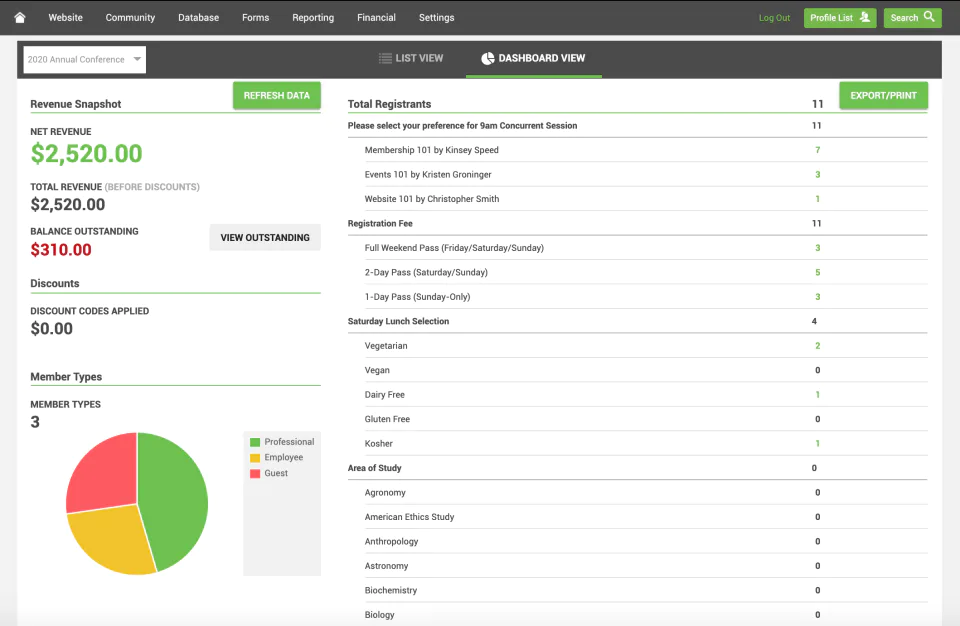
Task: Click the Export/Print button
Action: [883, 96]
